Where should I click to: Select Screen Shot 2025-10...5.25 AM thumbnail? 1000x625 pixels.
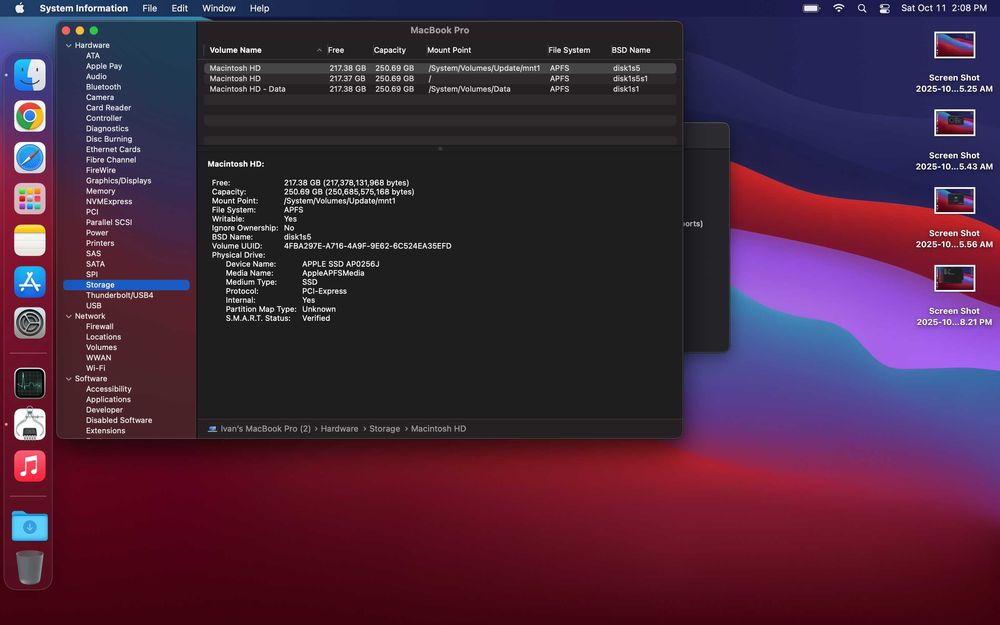pyautogui.click(x=955, y=46)
